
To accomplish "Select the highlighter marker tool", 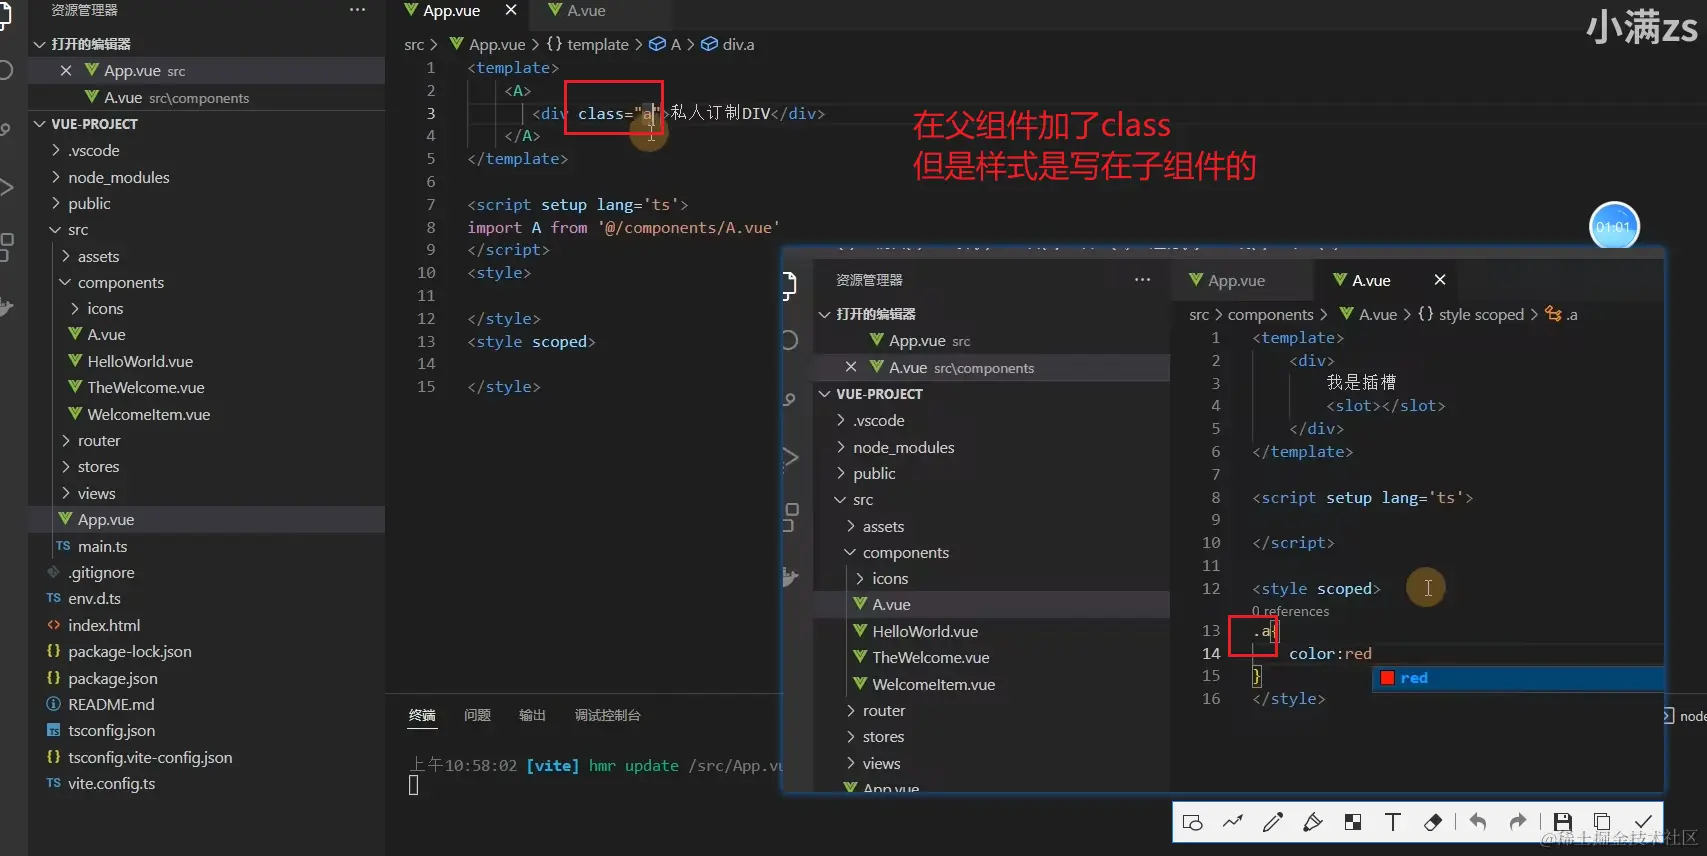I will (1312, 822).
